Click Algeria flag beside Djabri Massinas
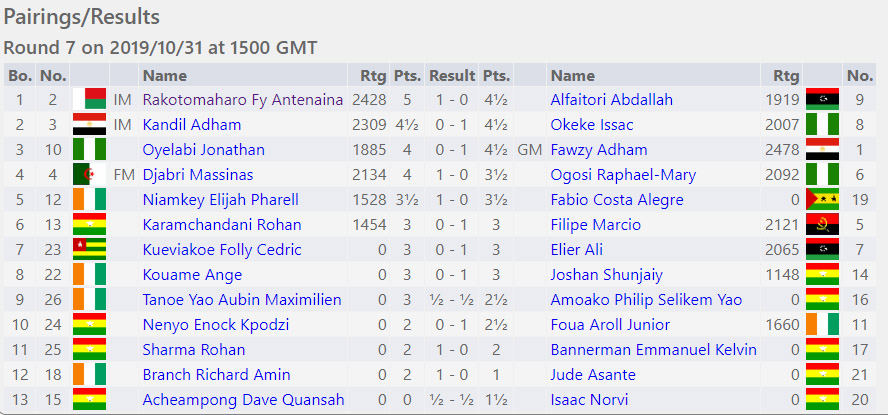The image size is (888, 415). [89, 175]
